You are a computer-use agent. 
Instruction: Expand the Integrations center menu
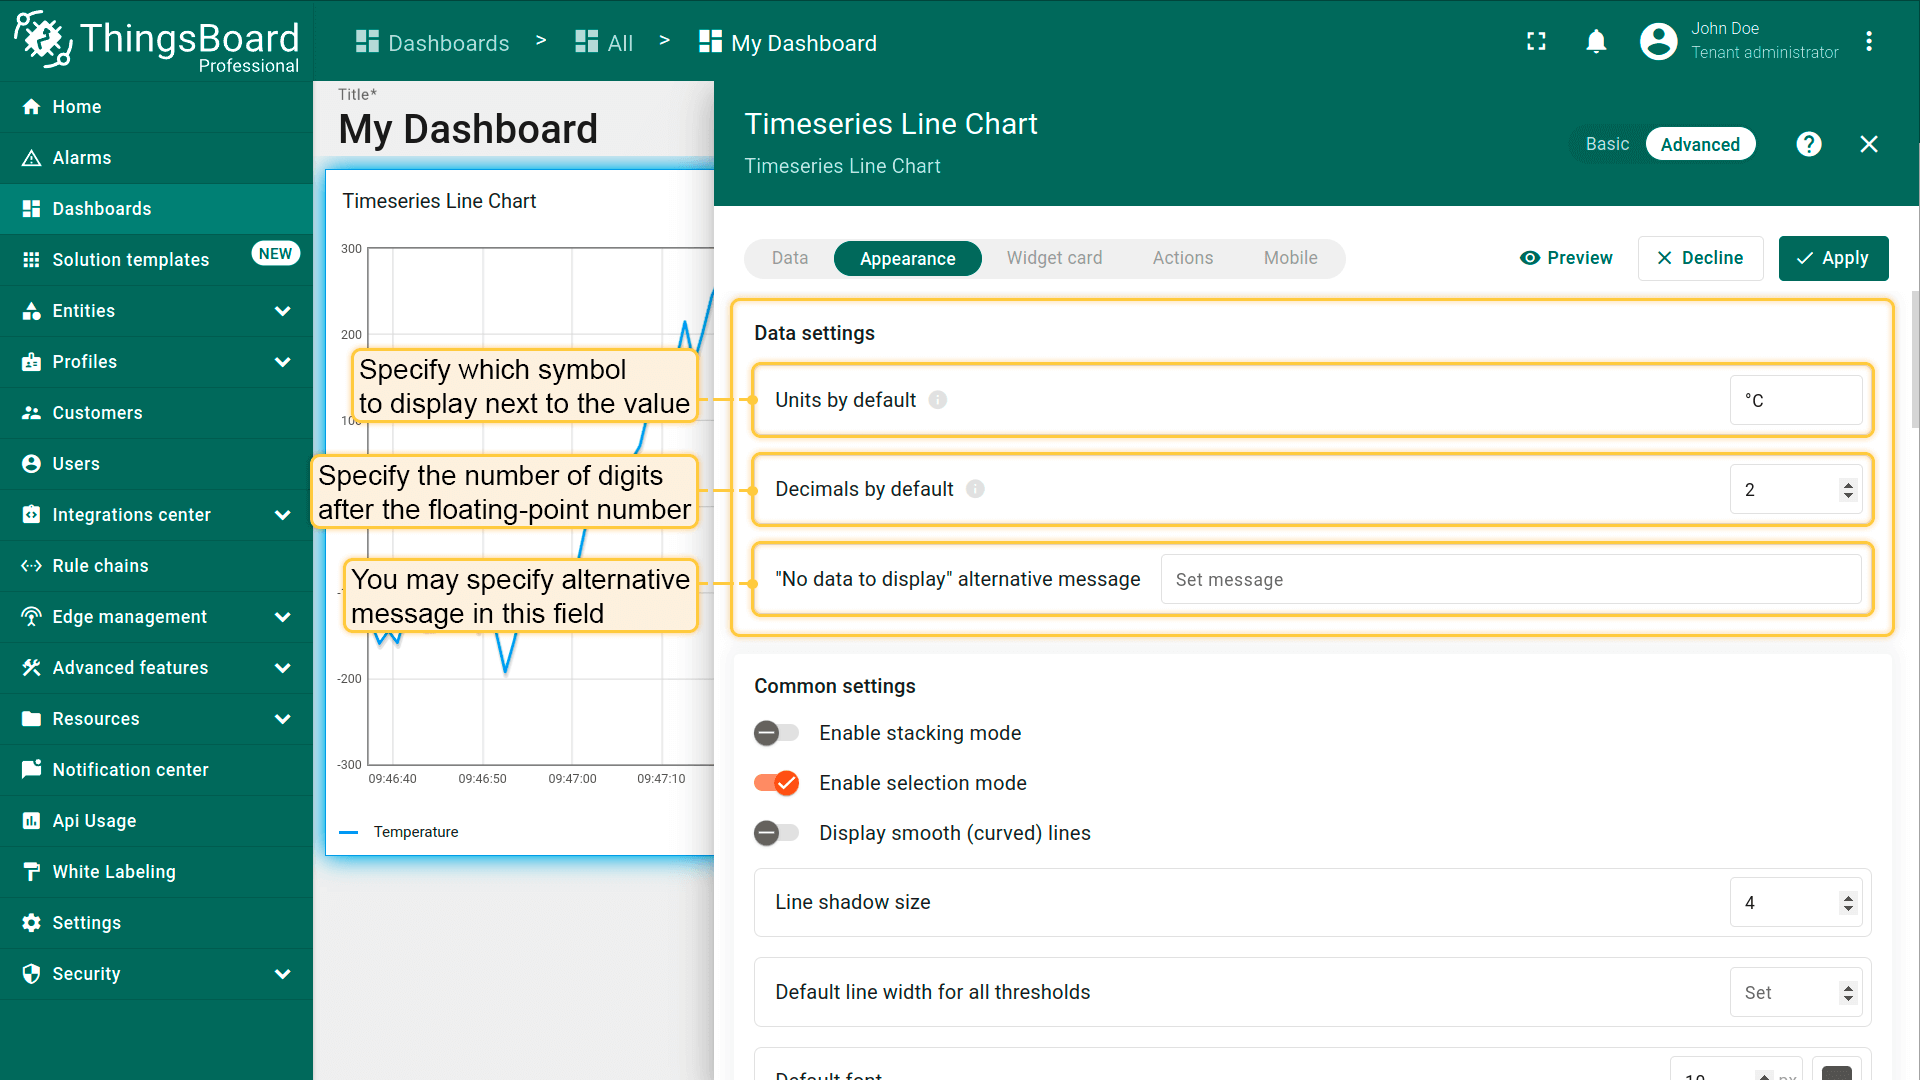282,515
